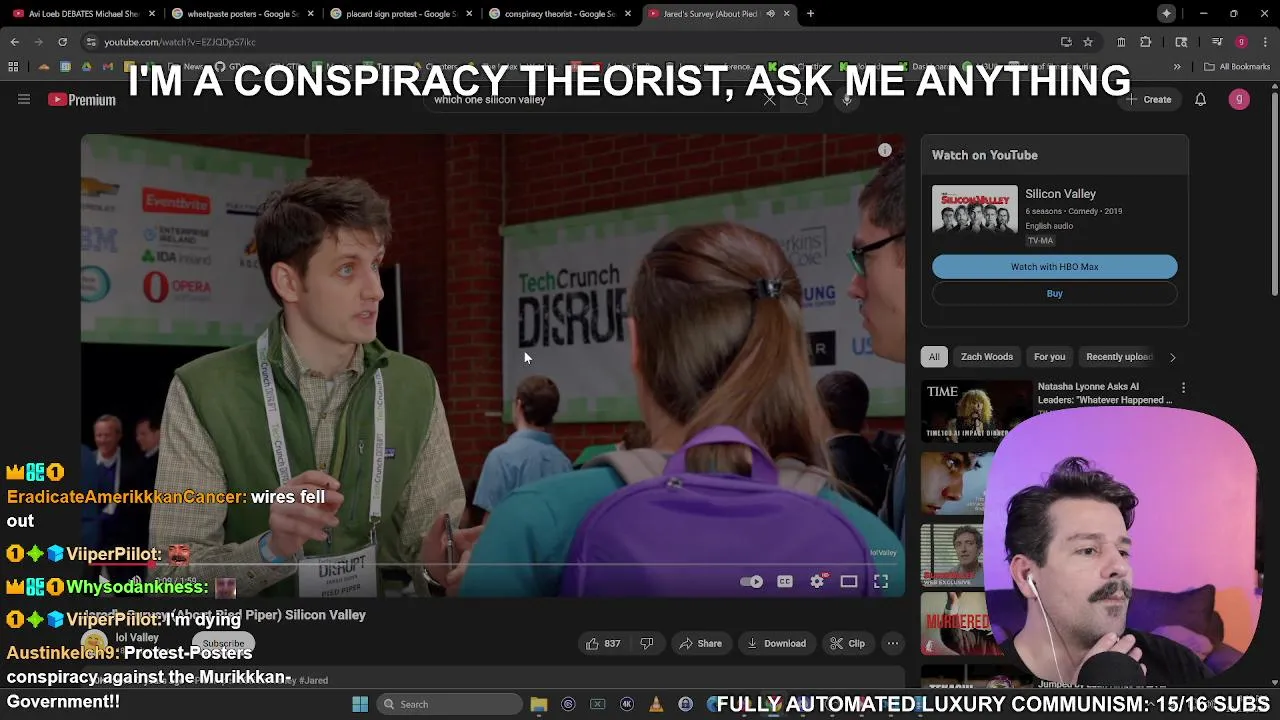The width and height of the screenshot is (1280, 720).
Task: Reload the current page
Action: [x=62, y=42]
